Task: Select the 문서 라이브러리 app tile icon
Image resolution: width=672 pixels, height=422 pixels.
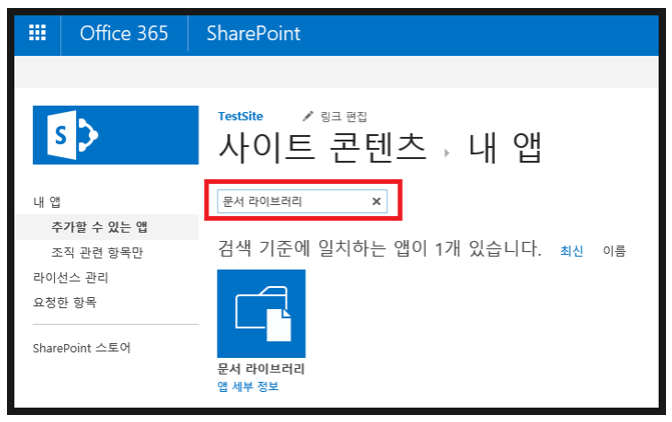Action: coord(261,313)
